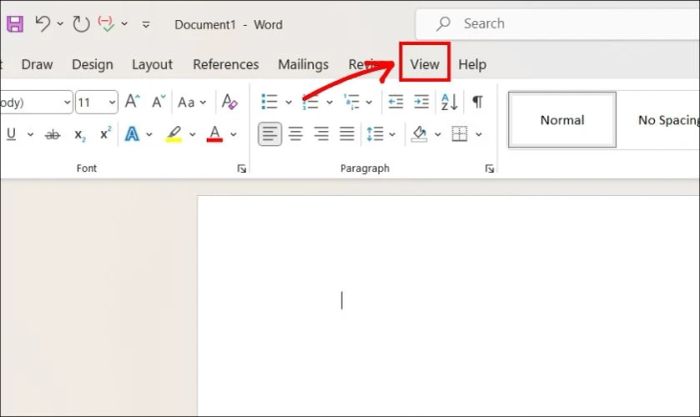This screenshot has height=417, width=700.
Task: Open the View tab
Action: click(425, 64)
